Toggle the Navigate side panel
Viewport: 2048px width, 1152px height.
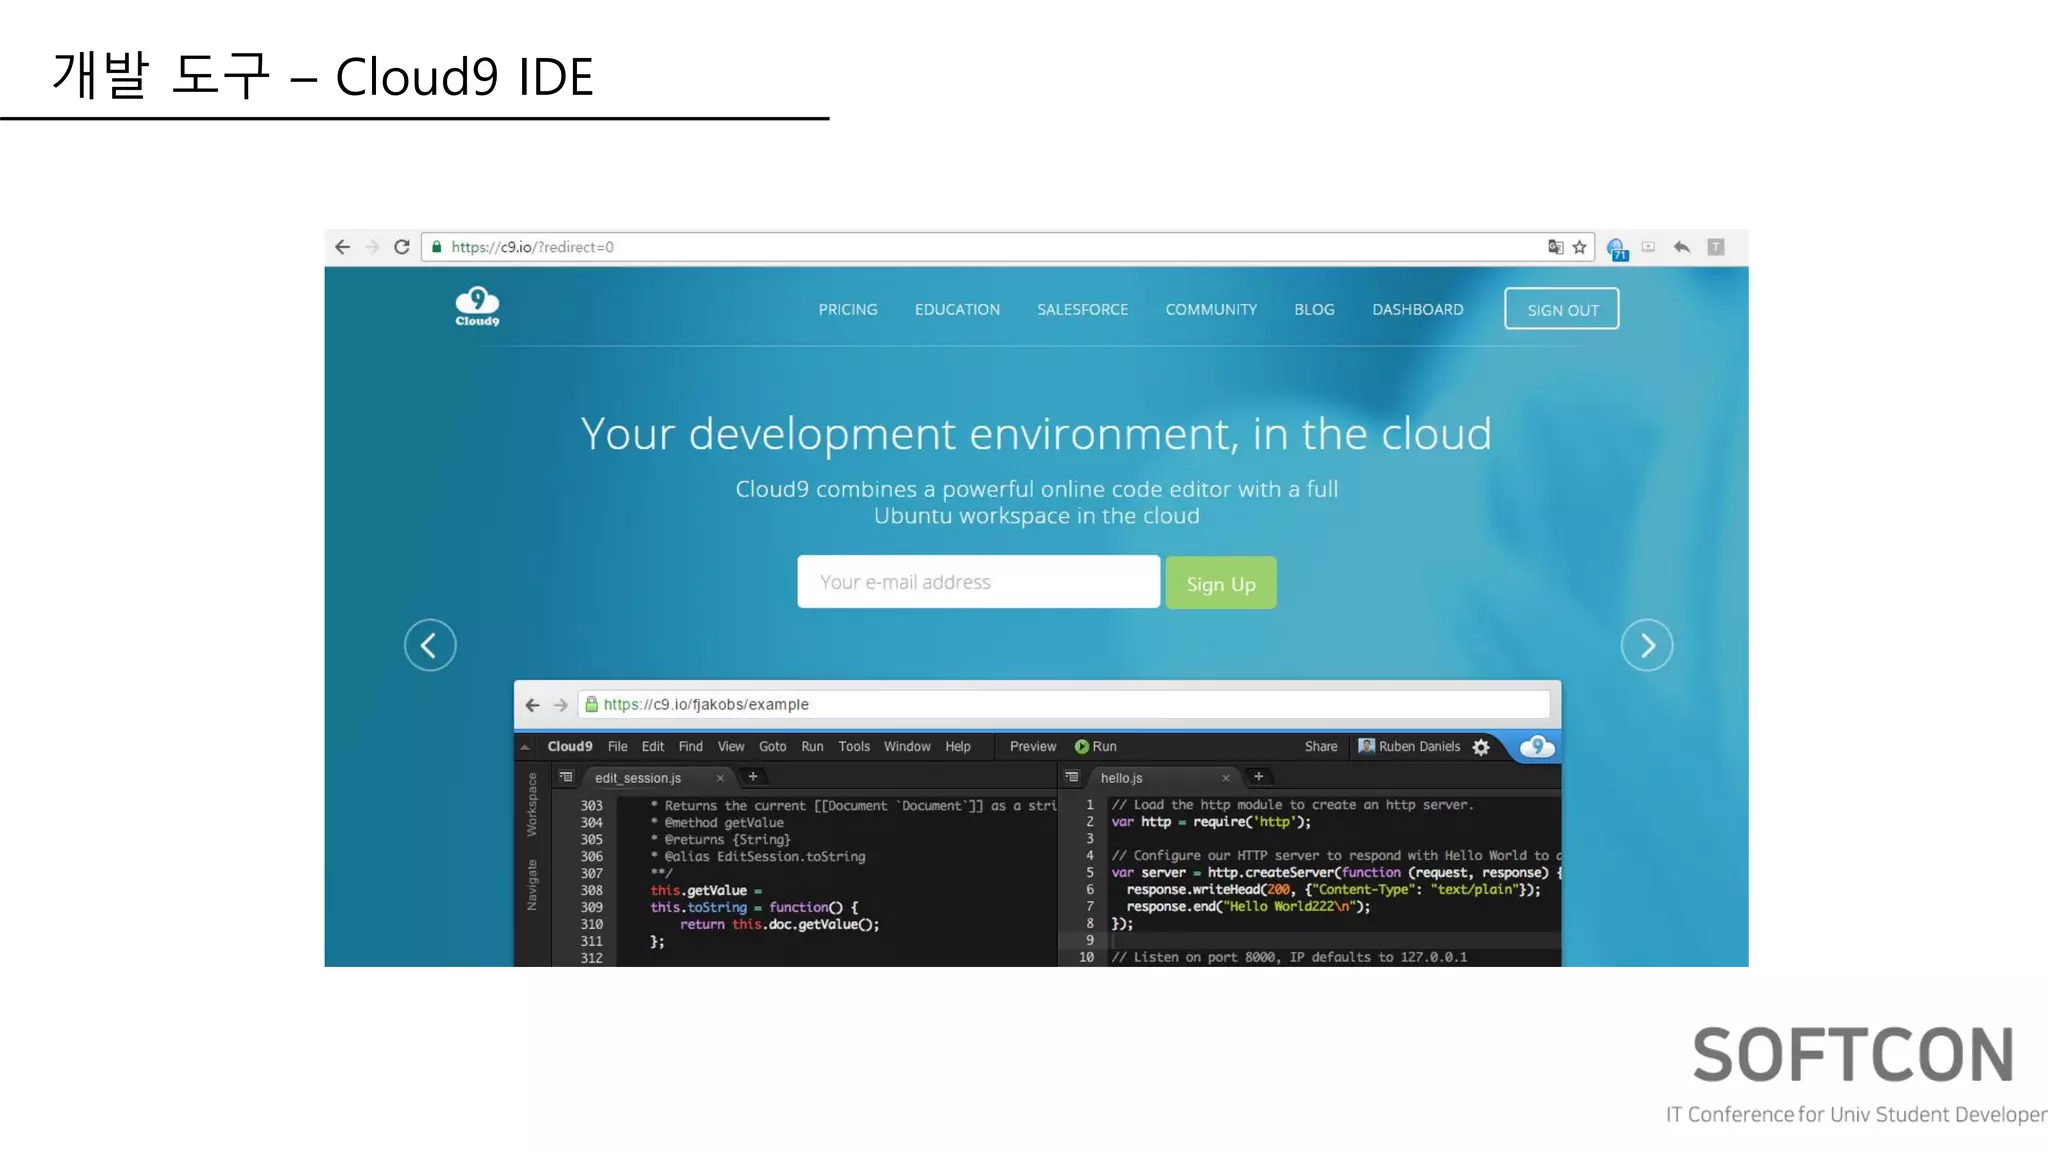coord(532,885)
